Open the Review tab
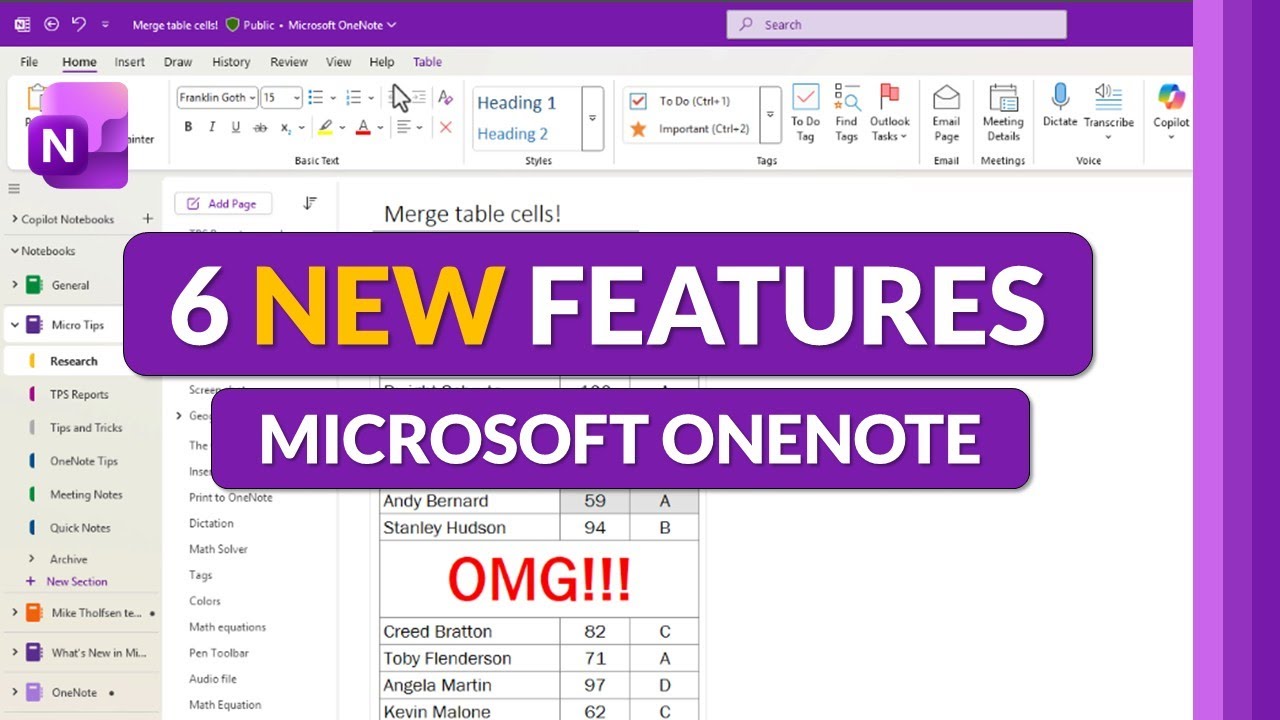The height and width of the screenshot is (720, 1280). (x=289, y=62)
